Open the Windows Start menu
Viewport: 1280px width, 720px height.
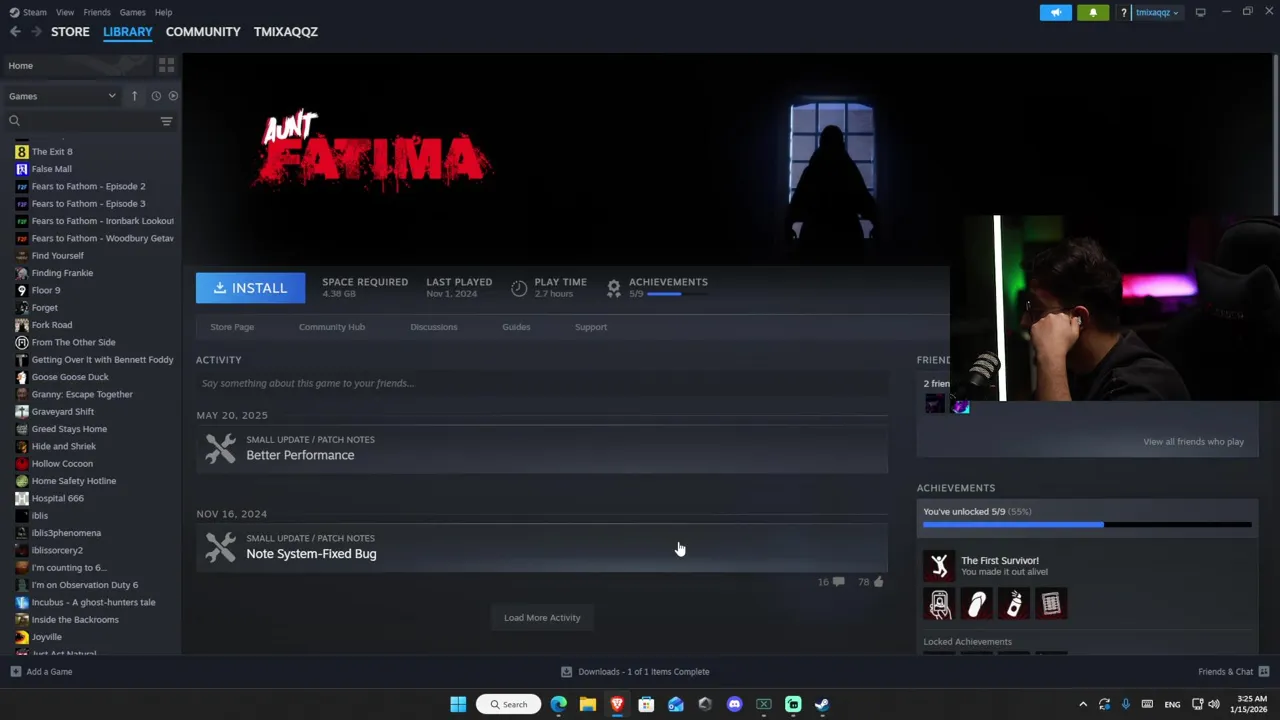(x=458, y=704)
